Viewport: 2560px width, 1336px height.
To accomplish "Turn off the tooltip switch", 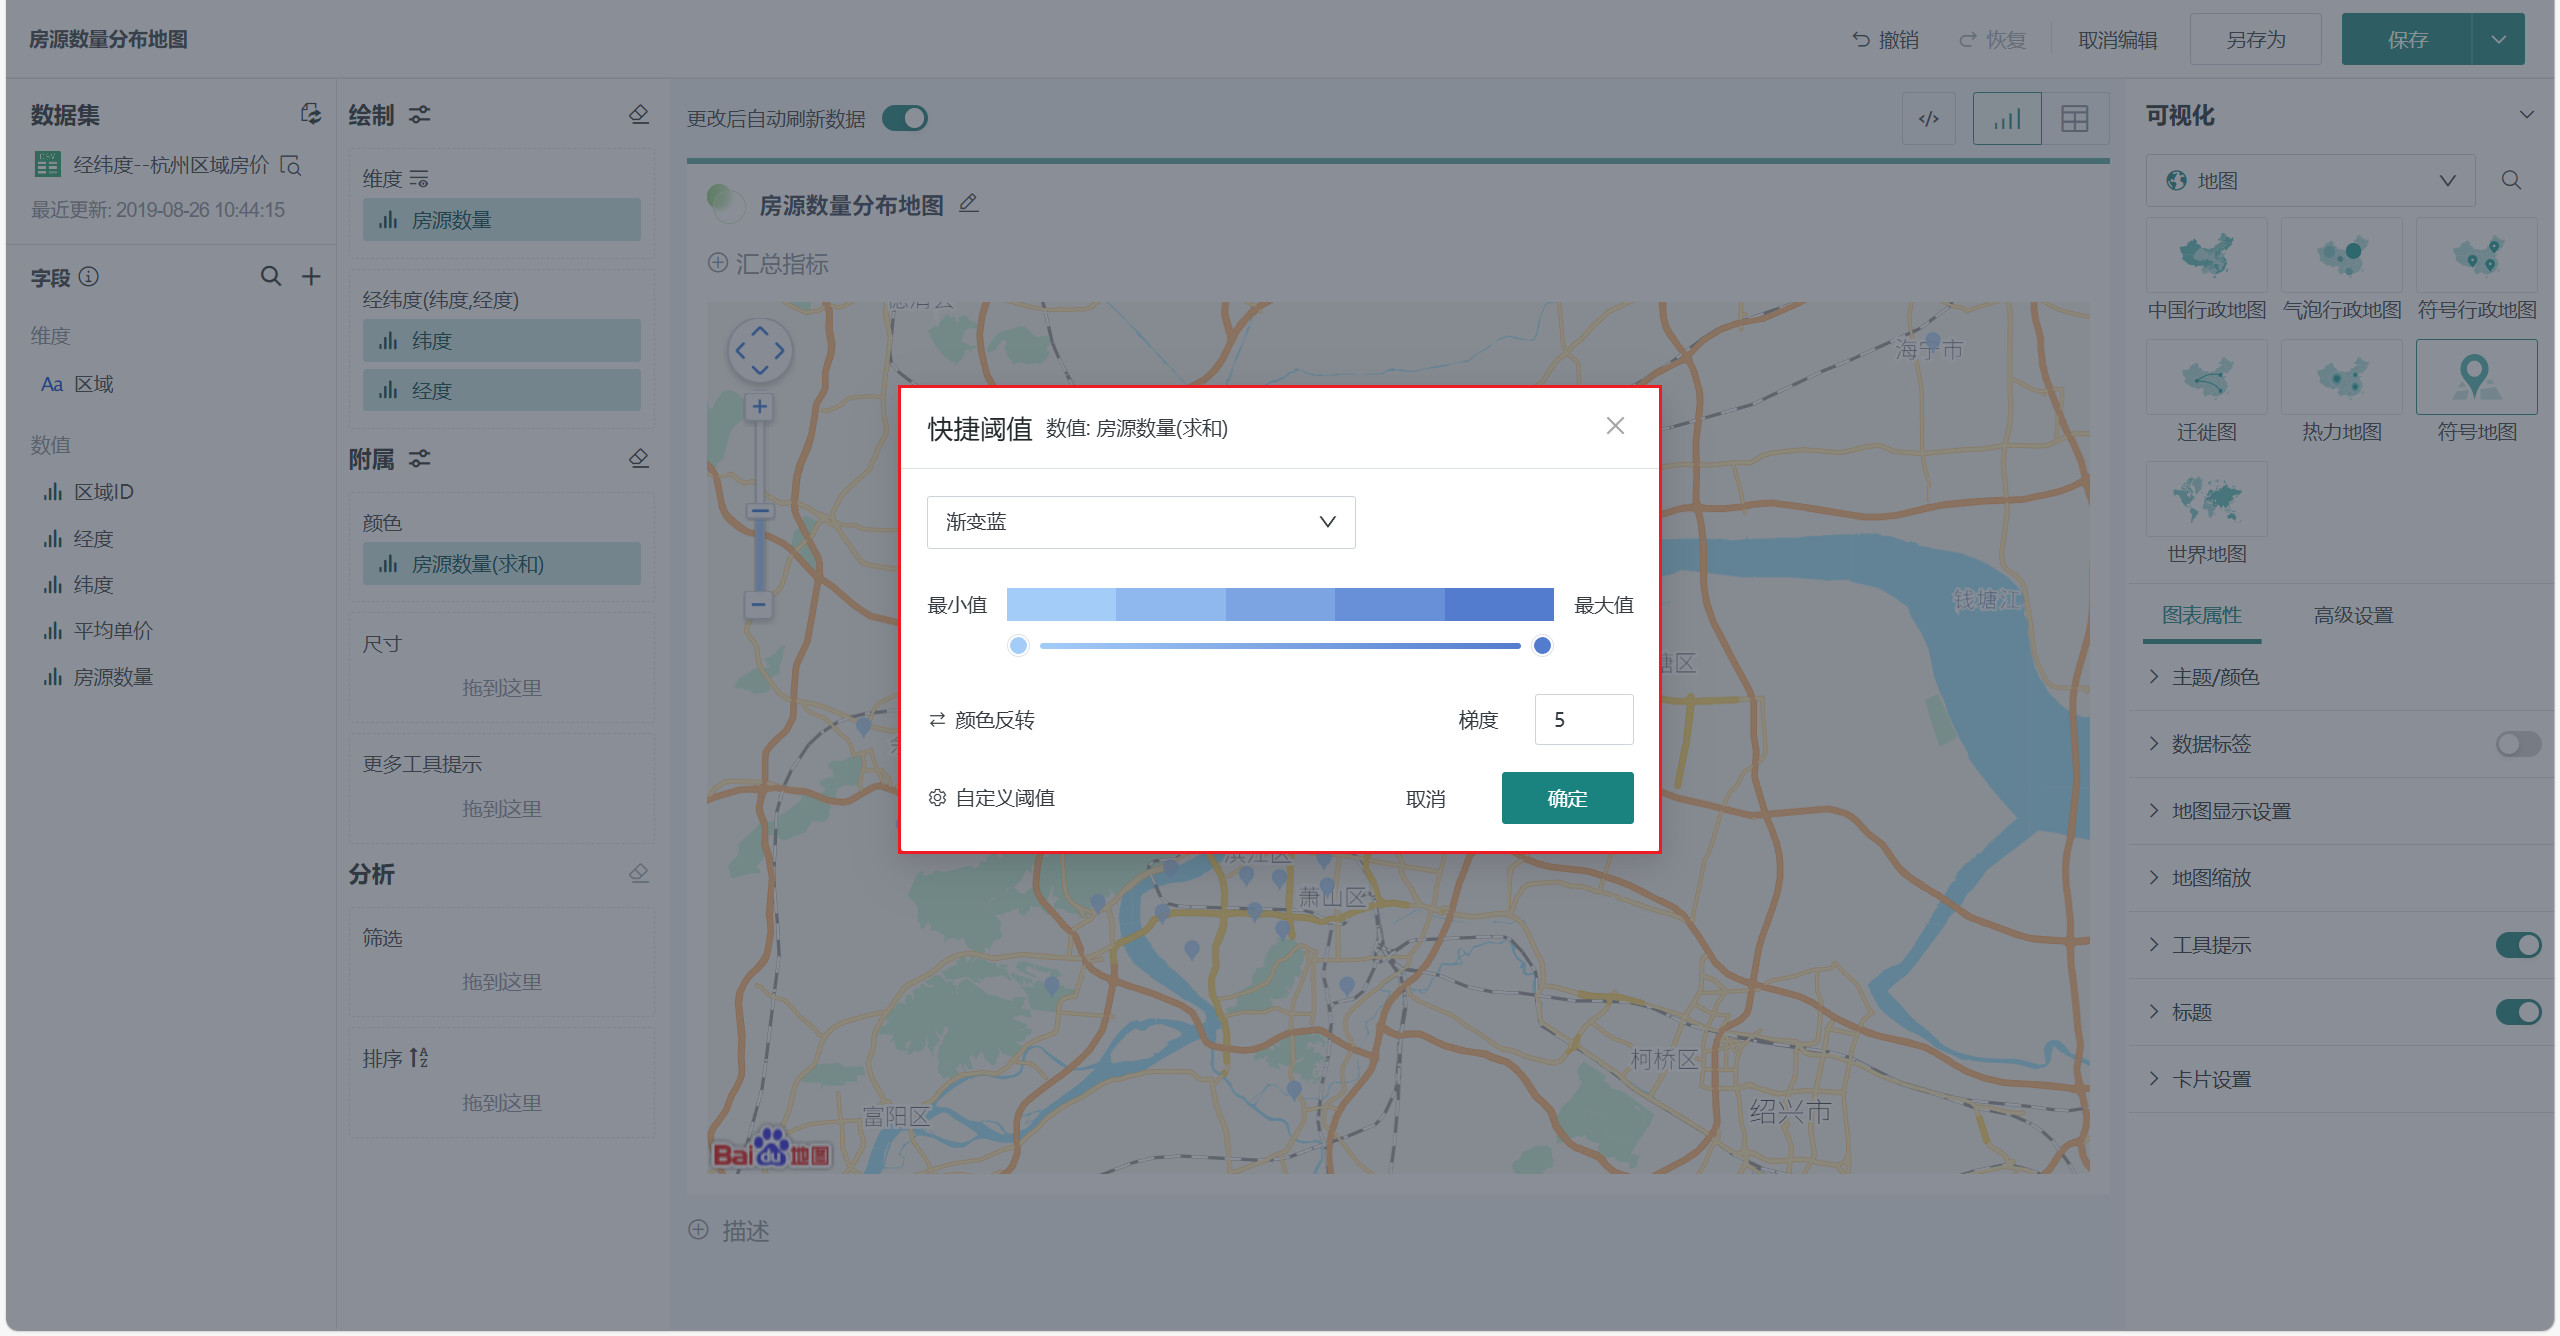I will pos(2517,945).
